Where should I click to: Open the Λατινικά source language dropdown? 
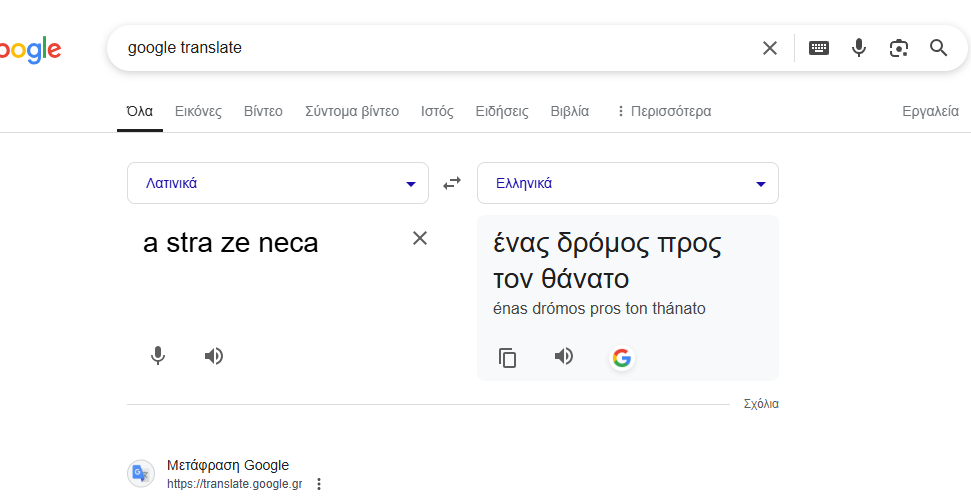tap(278, 183)
